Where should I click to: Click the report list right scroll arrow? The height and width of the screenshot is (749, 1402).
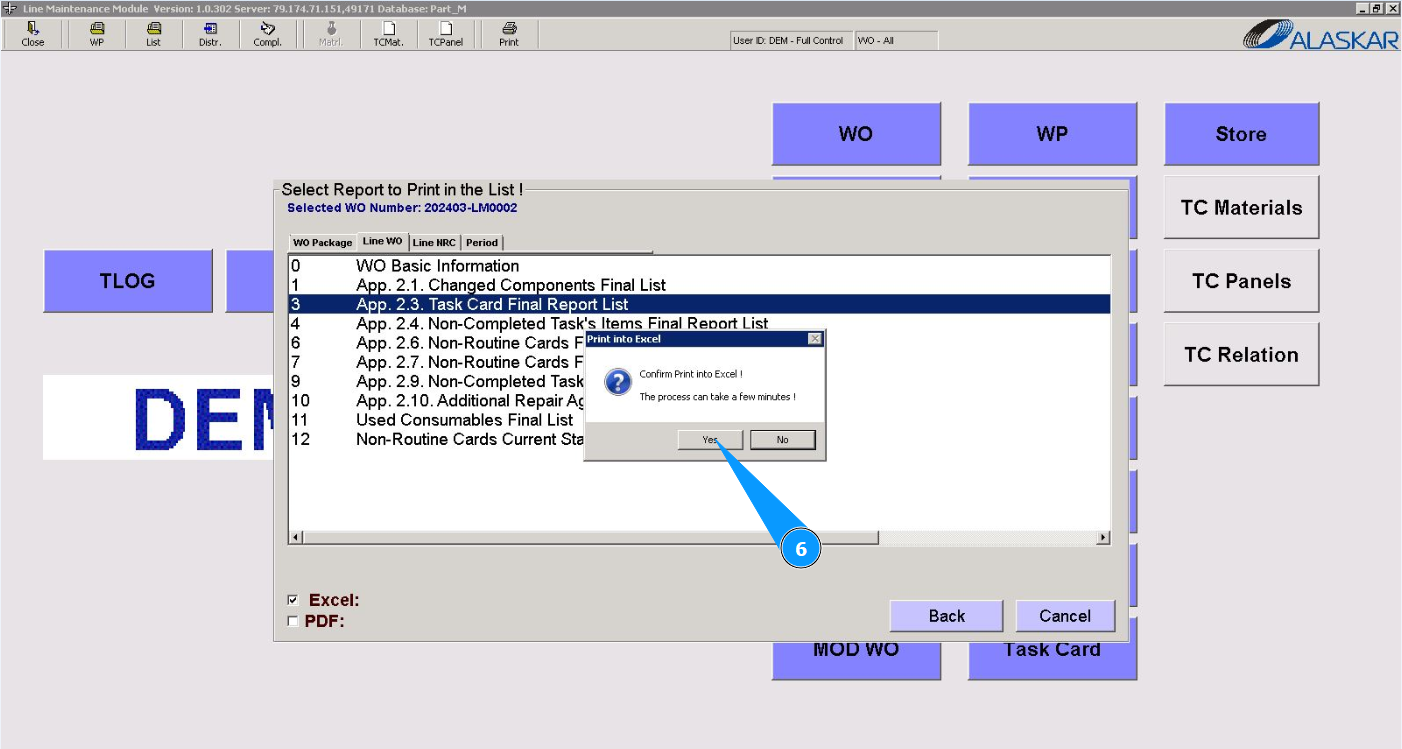click(1103, 538)
